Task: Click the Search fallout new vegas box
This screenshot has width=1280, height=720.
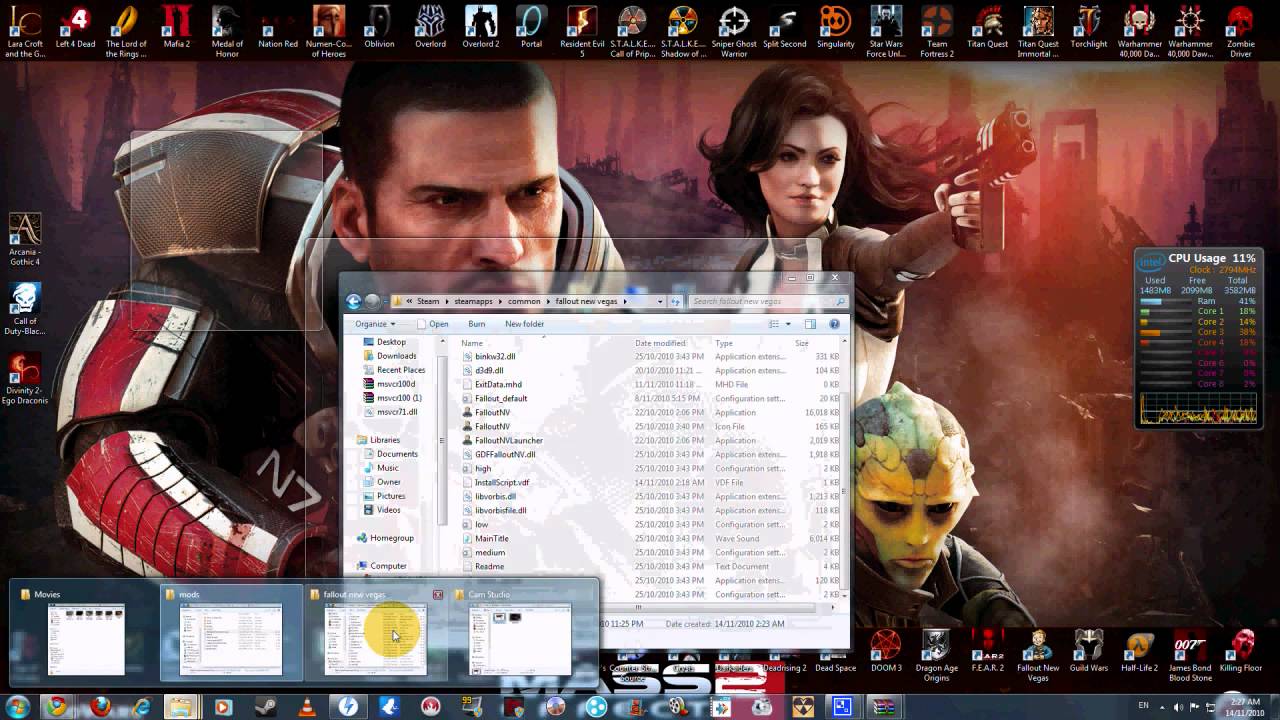Action: coord(767,301)
